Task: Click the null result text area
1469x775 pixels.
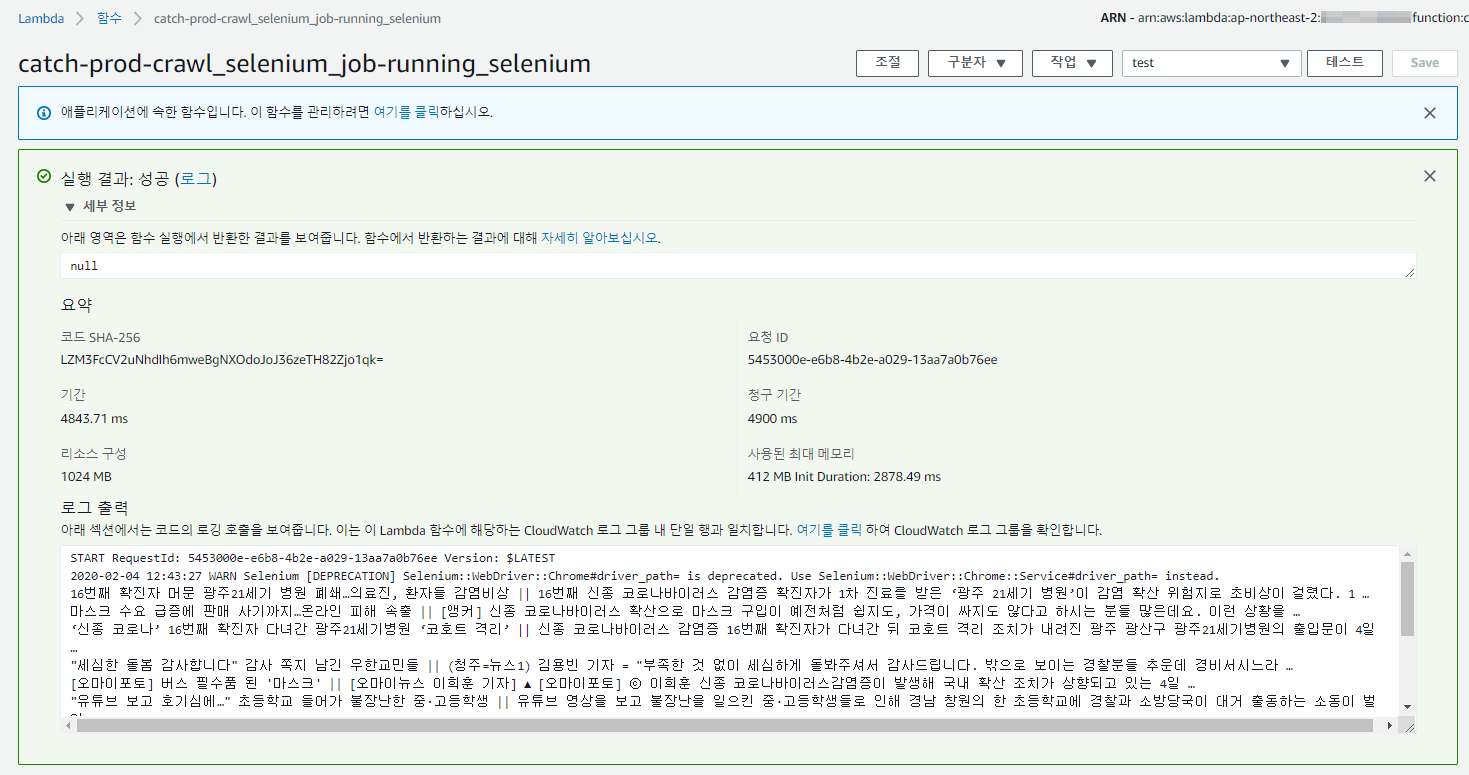Action: [738, 266]
